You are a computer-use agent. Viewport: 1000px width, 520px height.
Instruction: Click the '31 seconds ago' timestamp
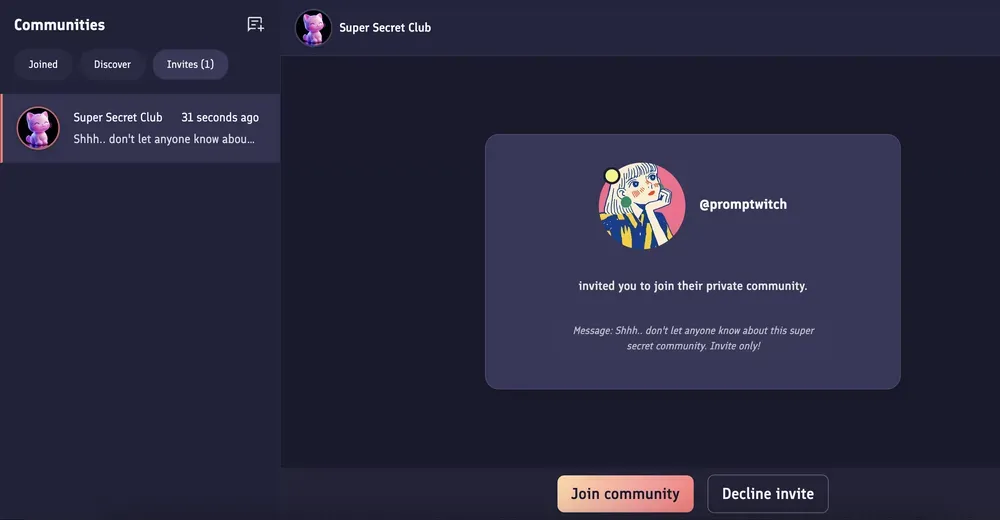click(220, 117)
